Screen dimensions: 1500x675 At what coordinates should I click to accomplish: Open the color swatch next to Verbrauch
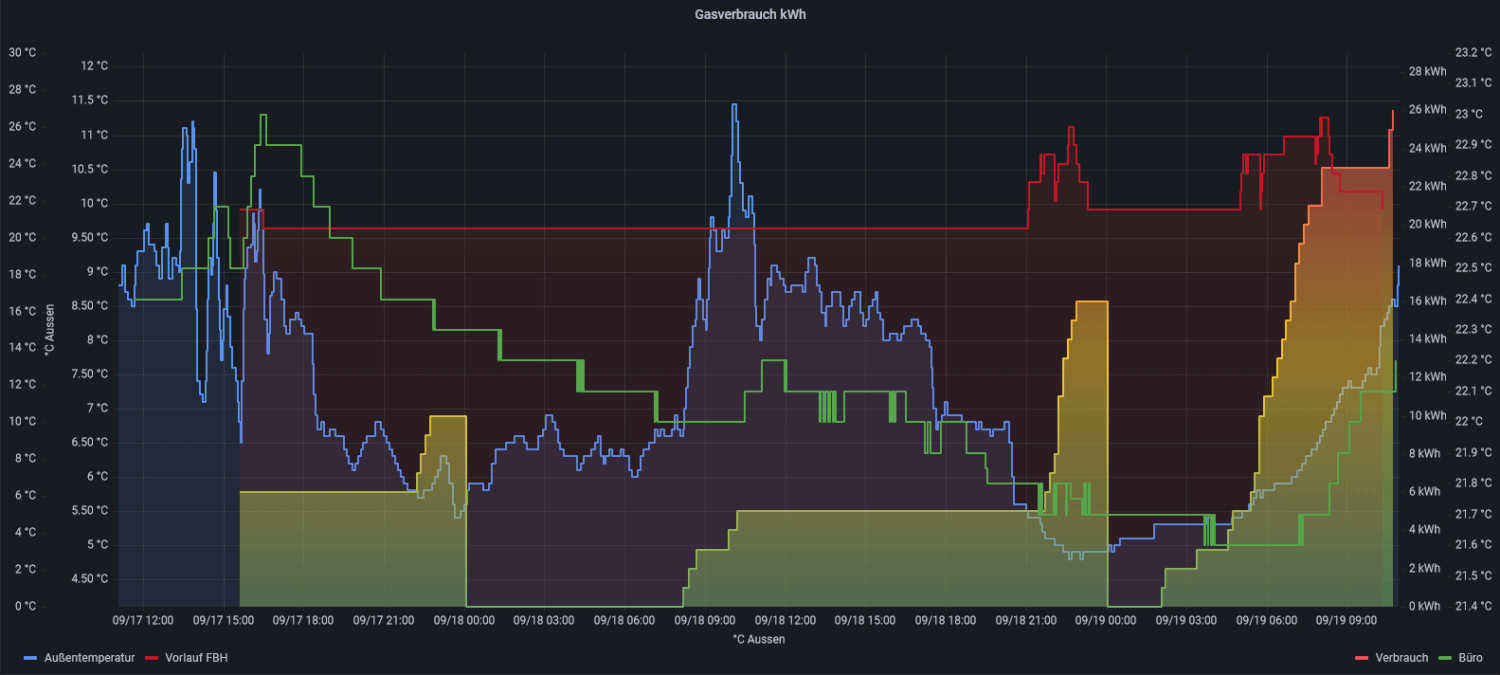(1361, 657)
